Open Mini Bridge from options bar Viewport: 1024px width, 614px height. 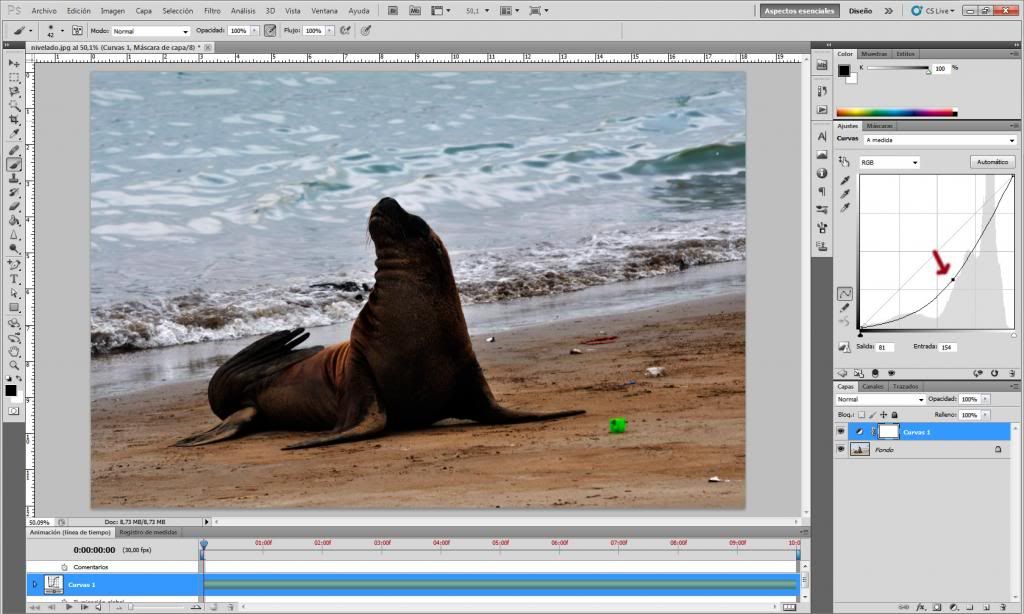[414, 10]
